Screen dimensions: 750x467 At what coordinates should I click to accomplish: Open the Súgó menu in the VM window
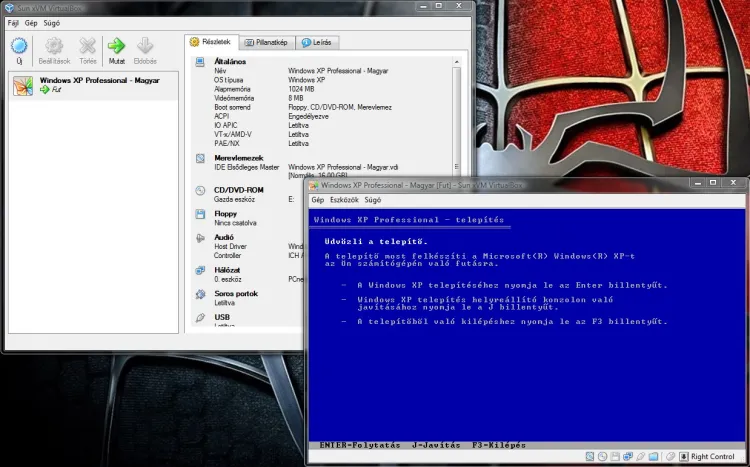(x=373, y=200)
